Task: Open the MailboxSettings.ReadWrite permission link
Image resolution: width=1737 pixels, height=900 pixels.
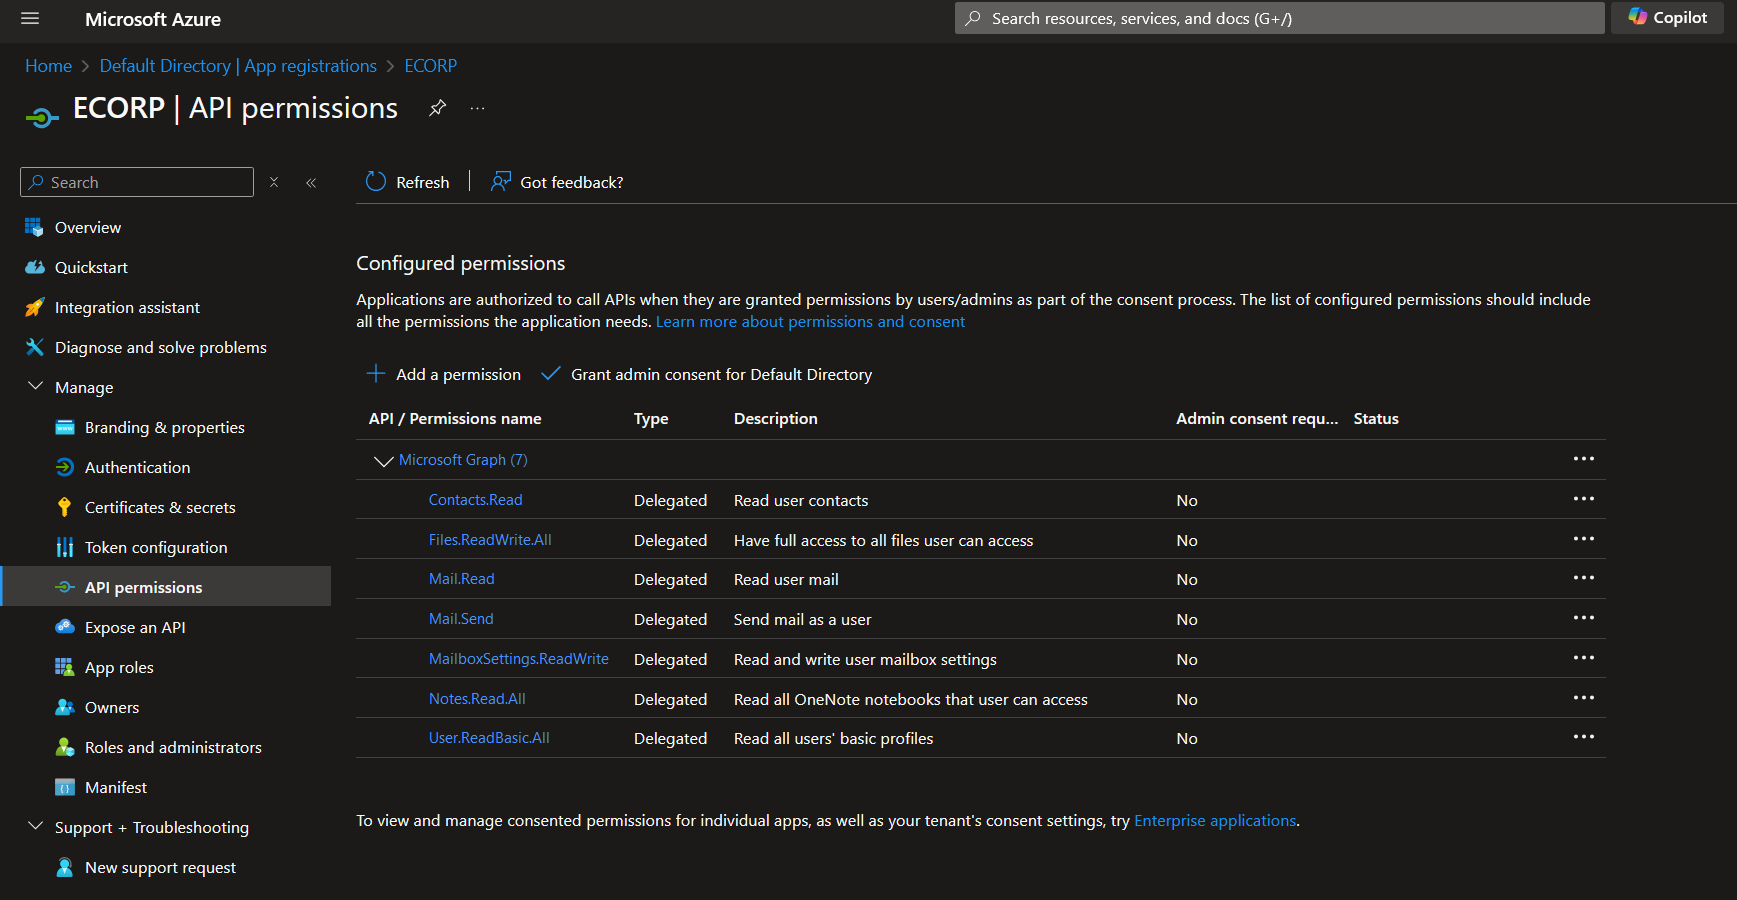Action: pos(519,659)
